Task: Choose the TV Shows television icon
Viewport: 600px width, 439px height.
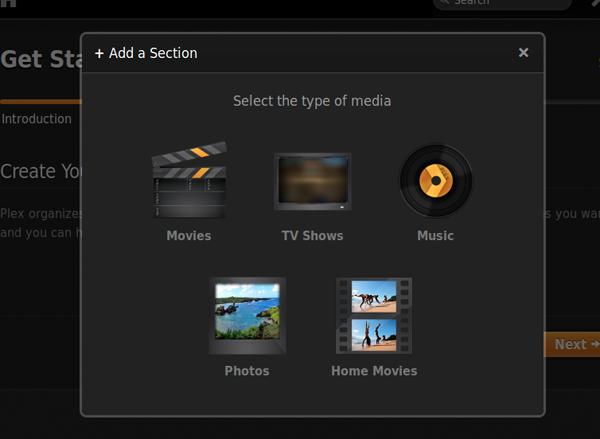Action: 312,182
